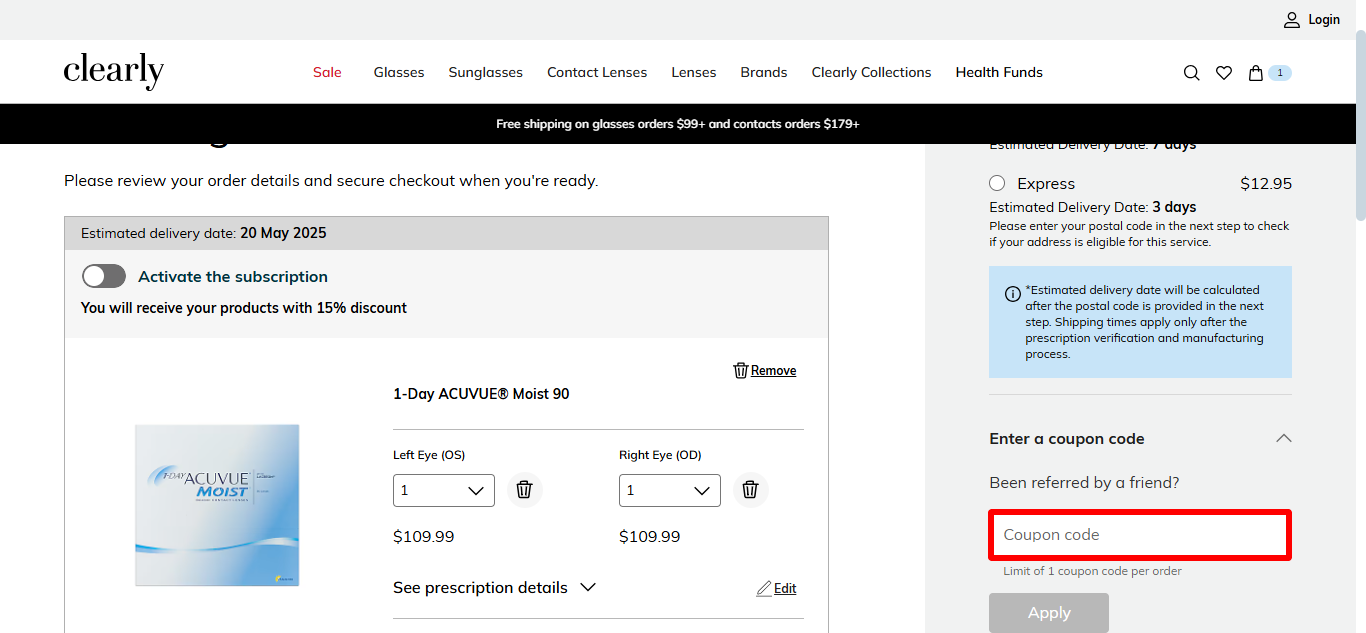Click the Apply coupon button

point(1049,613)
